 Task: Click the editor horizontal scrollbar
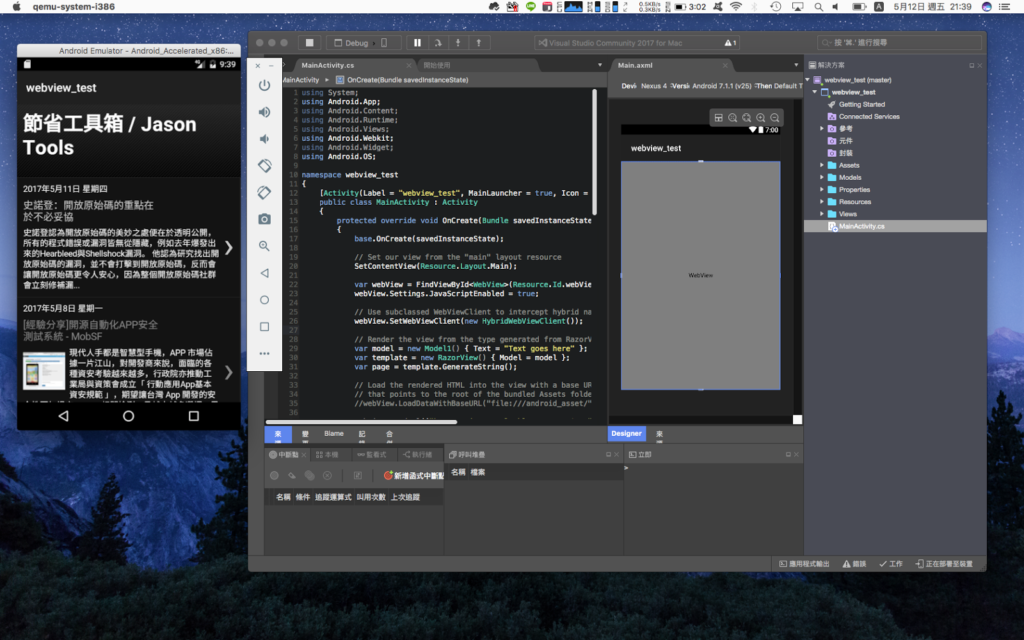(x=361, y=422)
